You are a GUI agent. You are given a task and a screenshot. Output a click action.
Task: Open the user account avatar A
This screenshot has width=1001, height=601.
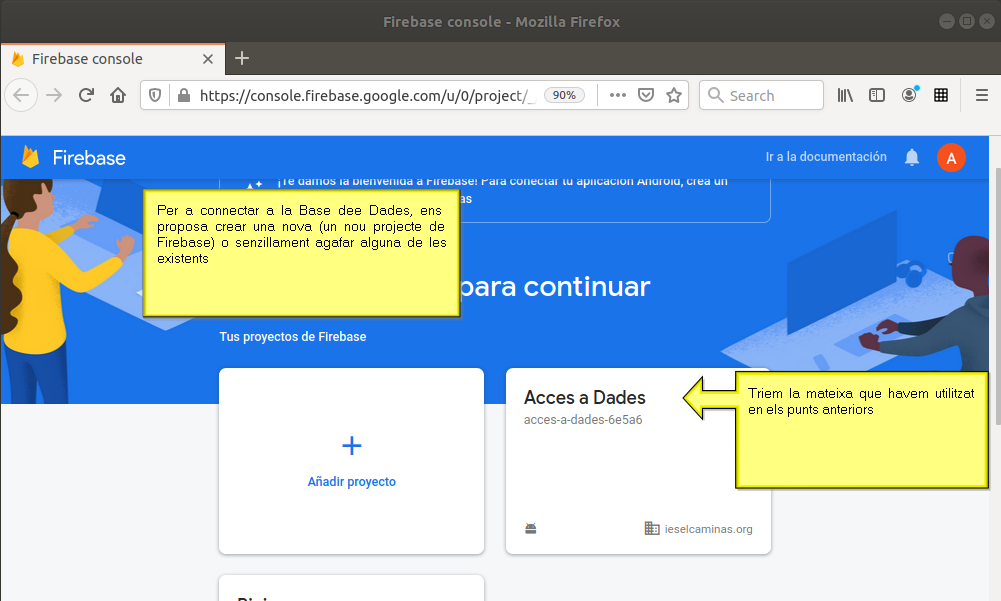951,158
